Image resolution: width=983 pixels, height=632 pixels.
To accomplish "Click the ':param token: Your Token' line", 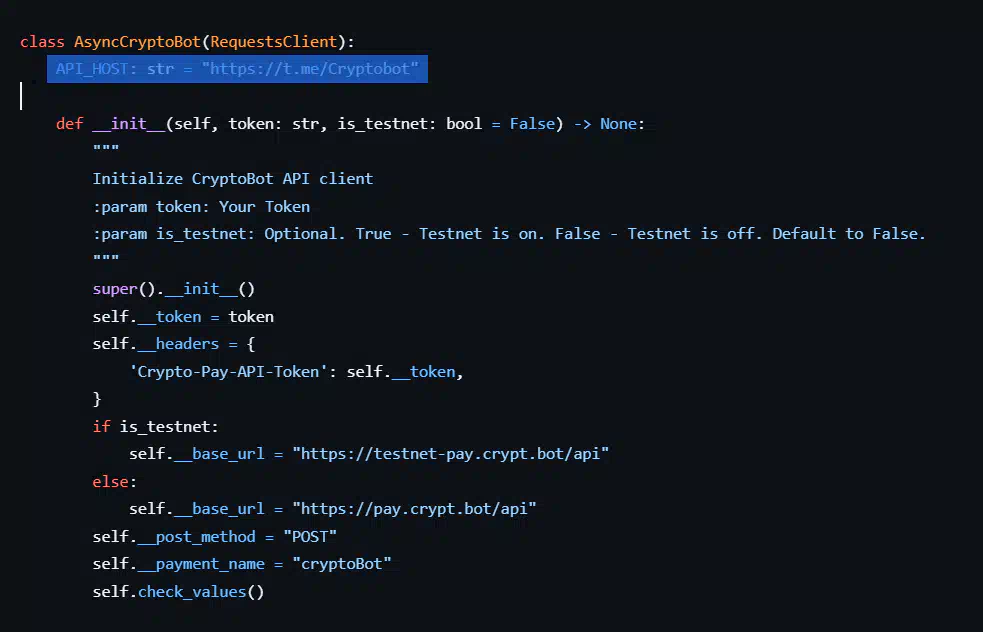I will pyautogui.click(x=201, y=207).
